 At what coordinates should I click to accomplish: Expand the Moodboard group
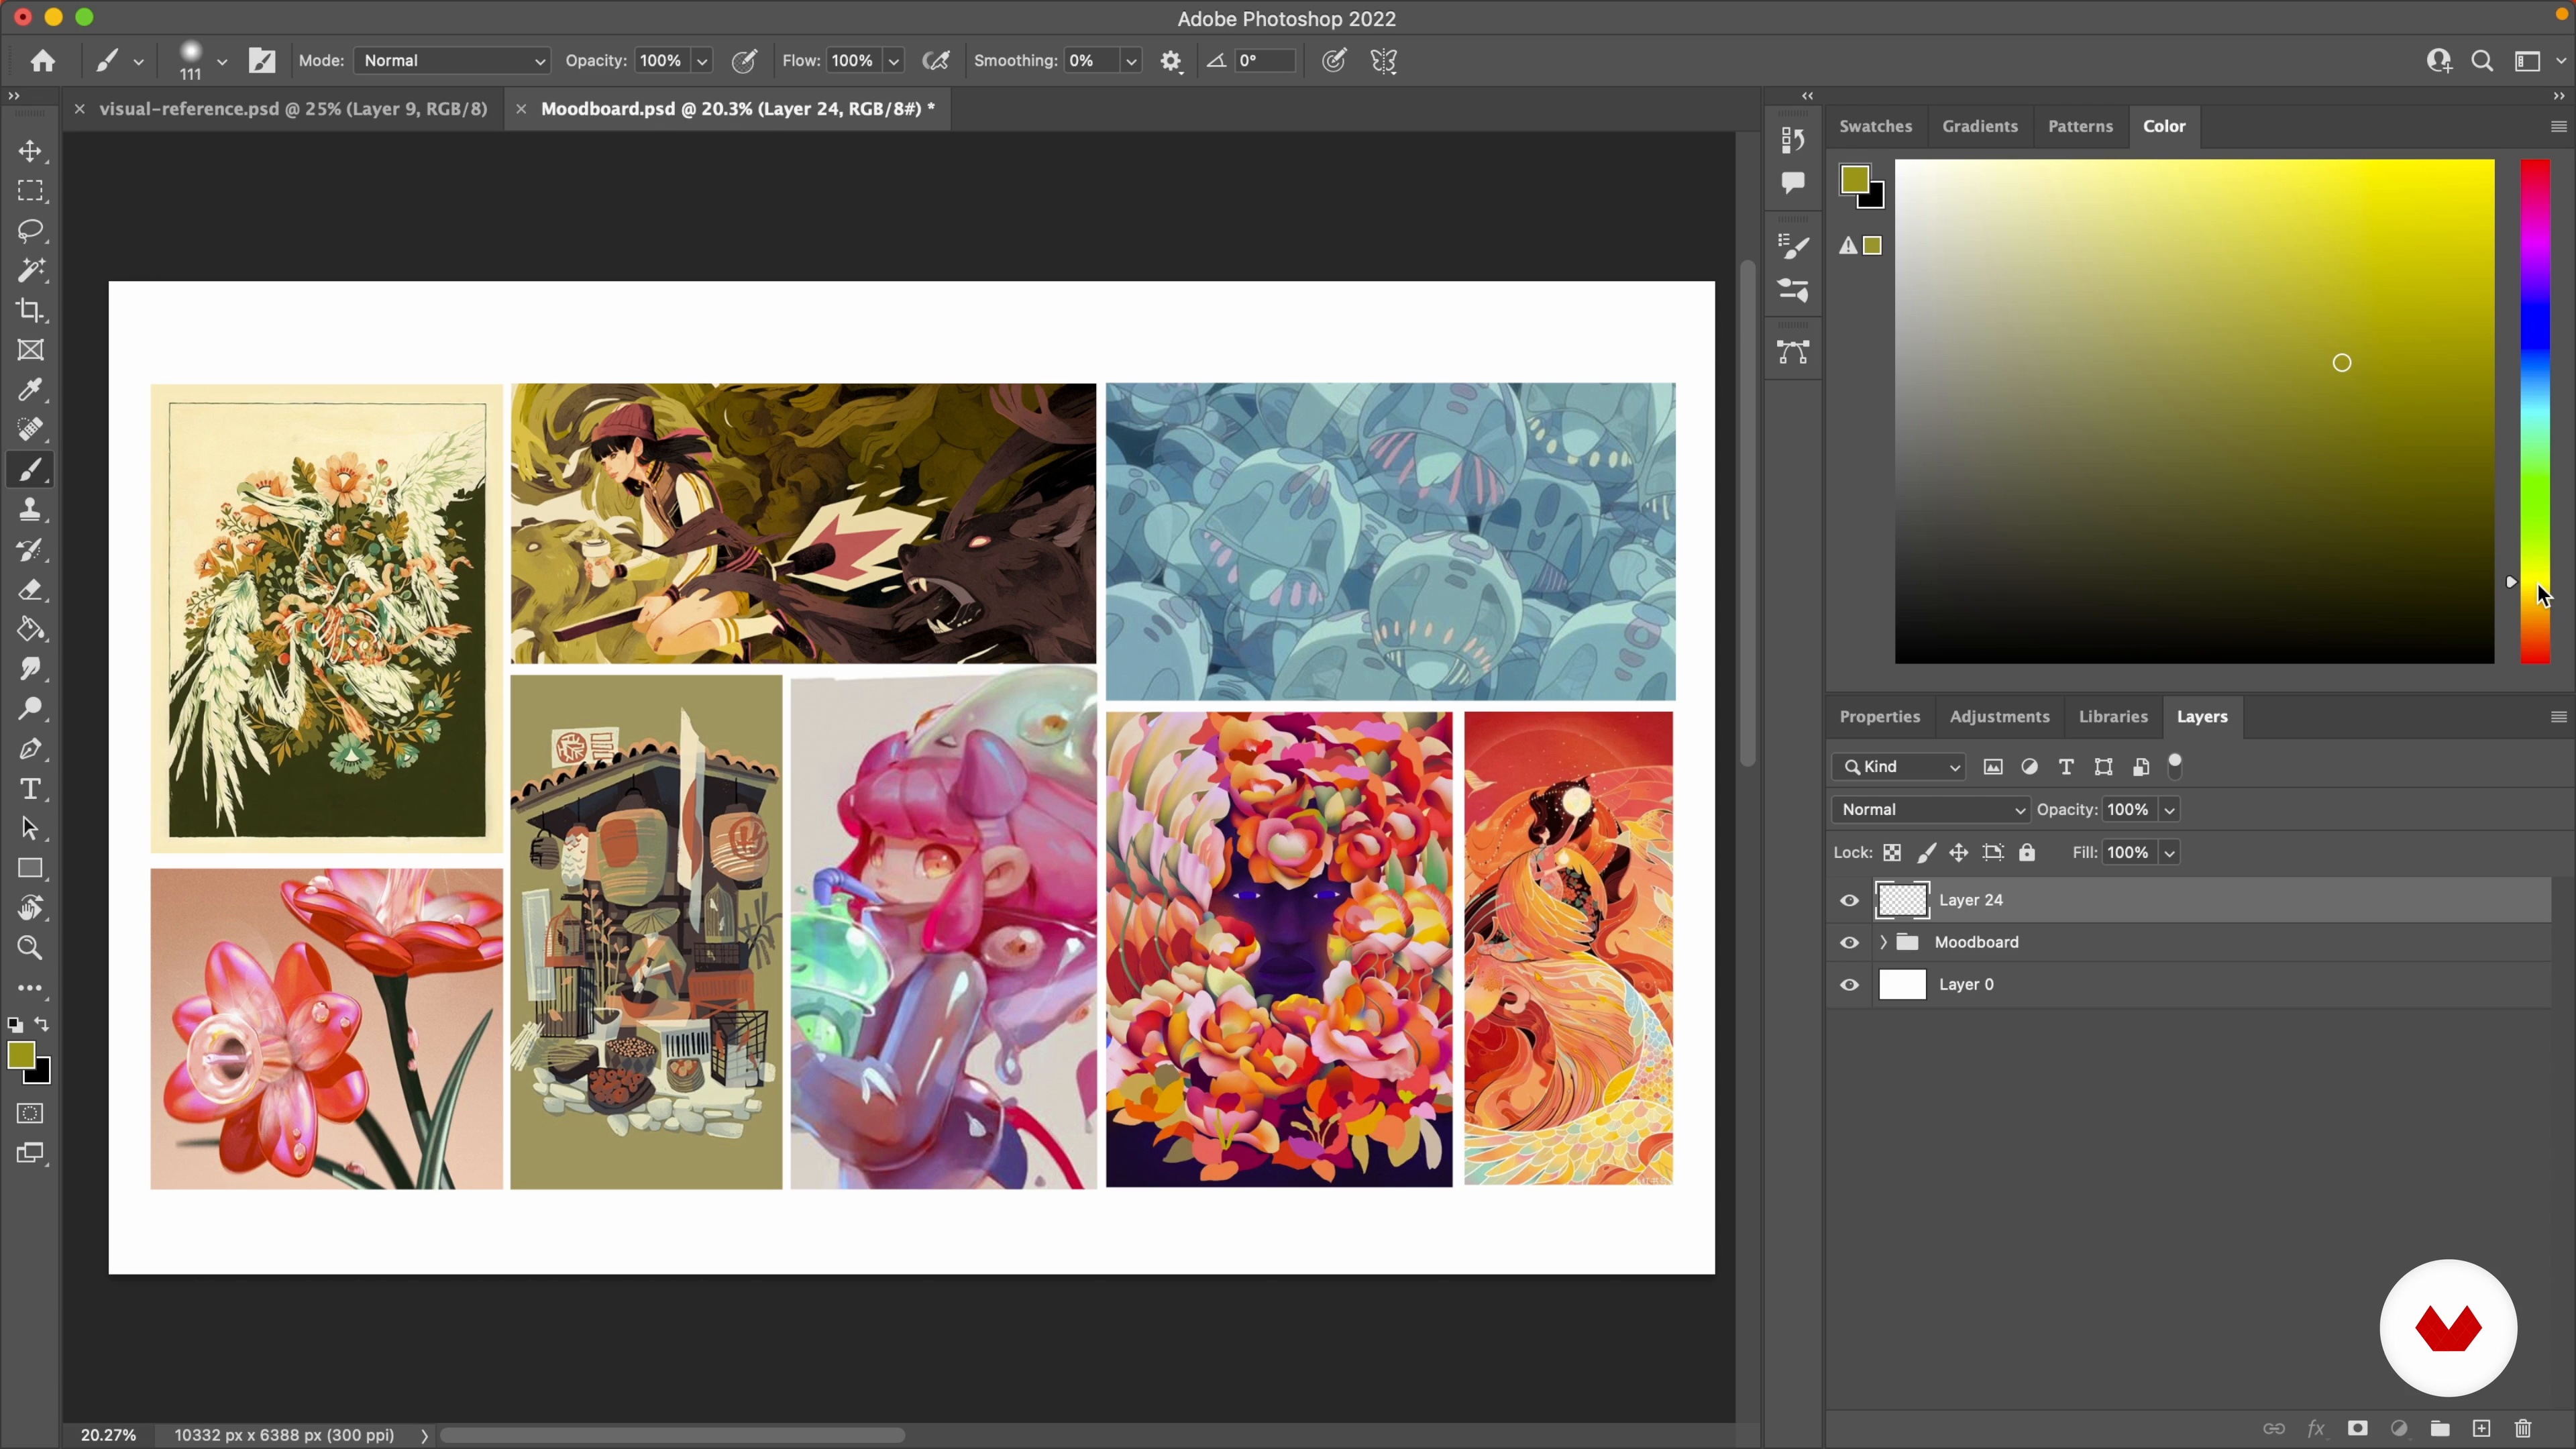(x=1883, y=943)
